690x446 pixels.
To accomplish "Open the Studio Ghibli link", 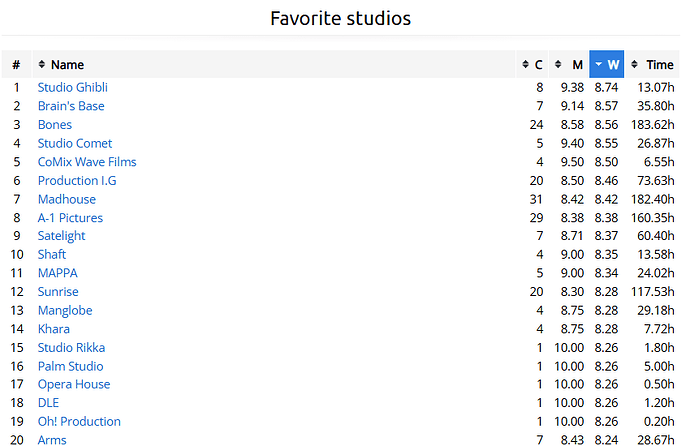I will click(x=73, y=88).
